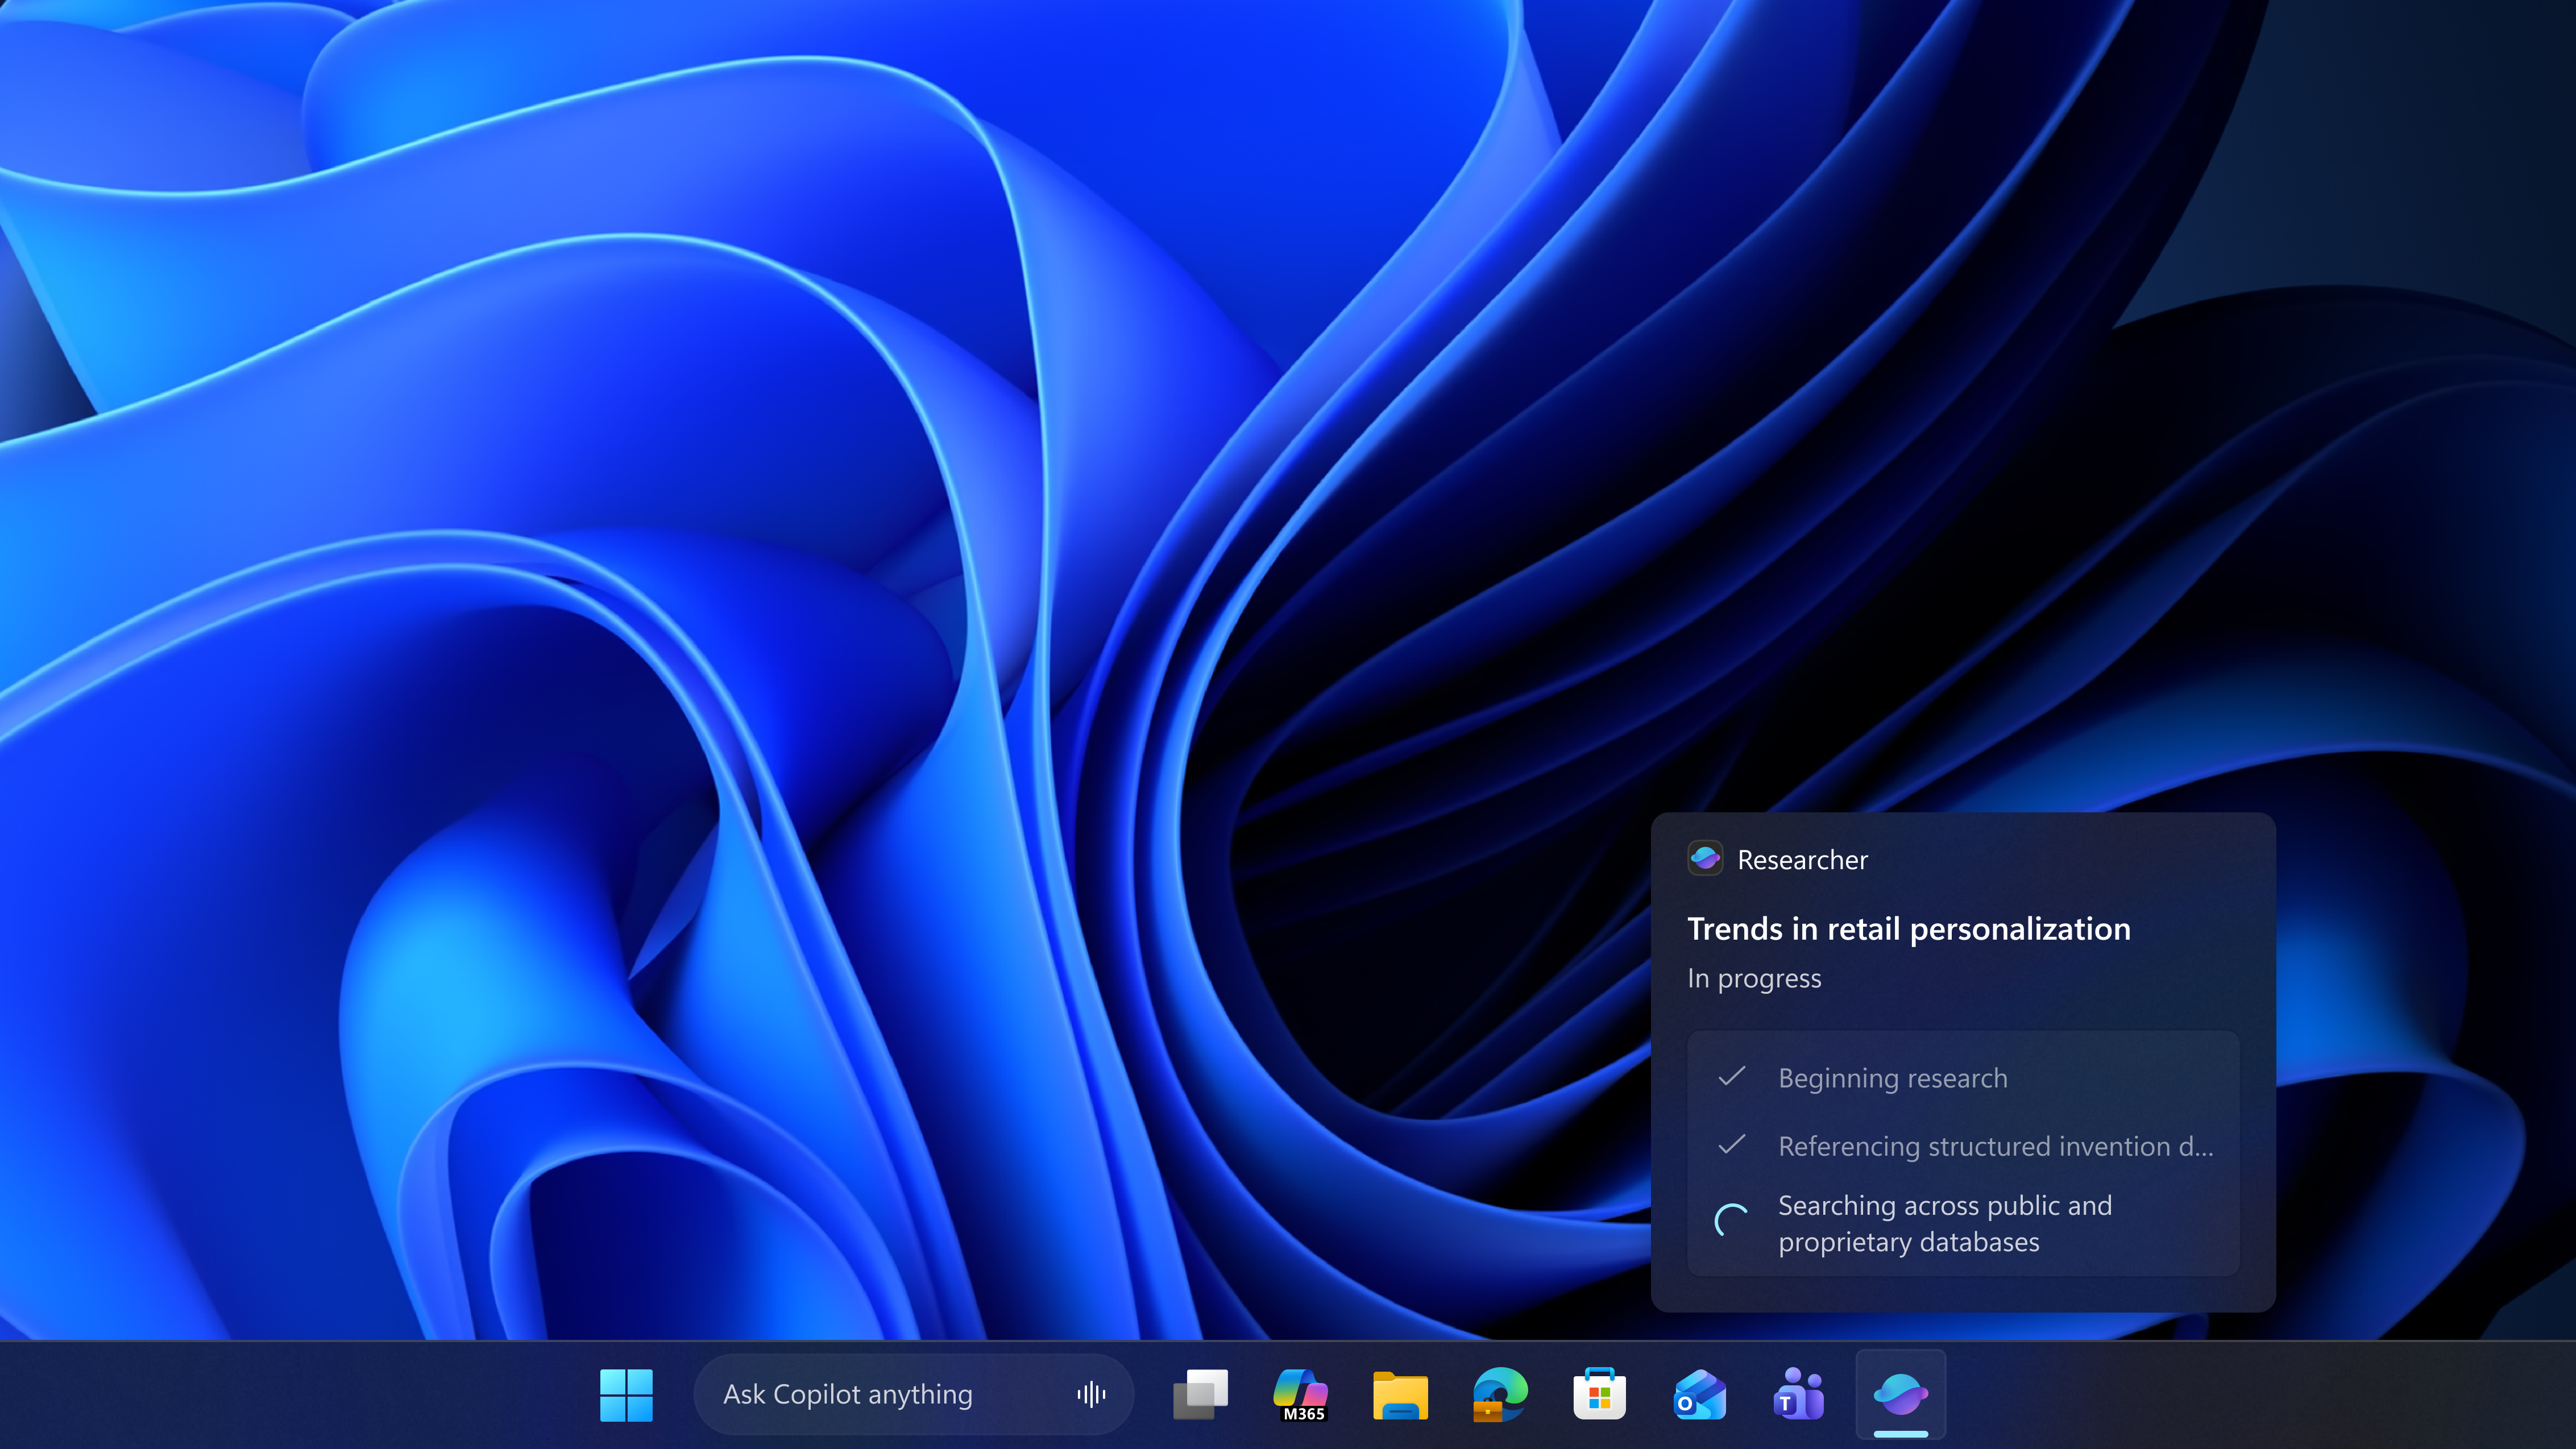Open Outlook from the taskbar
The width and height of the screenshot is (2576, 1449).
tap(1698, 1393)
